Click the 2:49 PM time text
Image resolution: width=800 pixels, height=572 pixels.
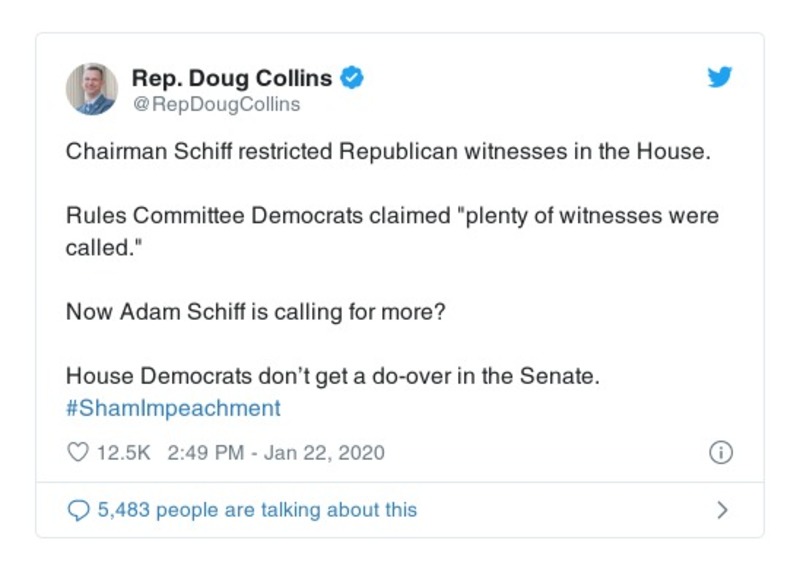click(x=205, y=452)
